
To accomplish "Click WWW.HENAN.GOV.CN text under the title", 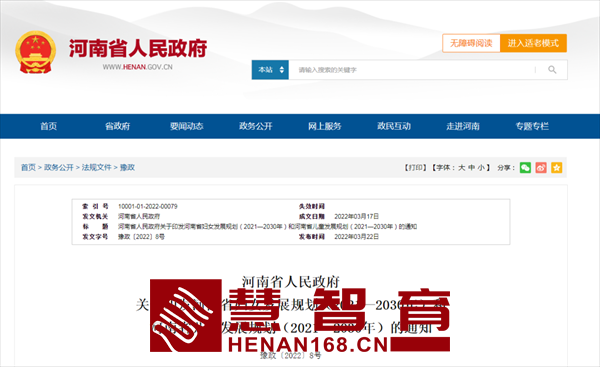I will (137, 67).
